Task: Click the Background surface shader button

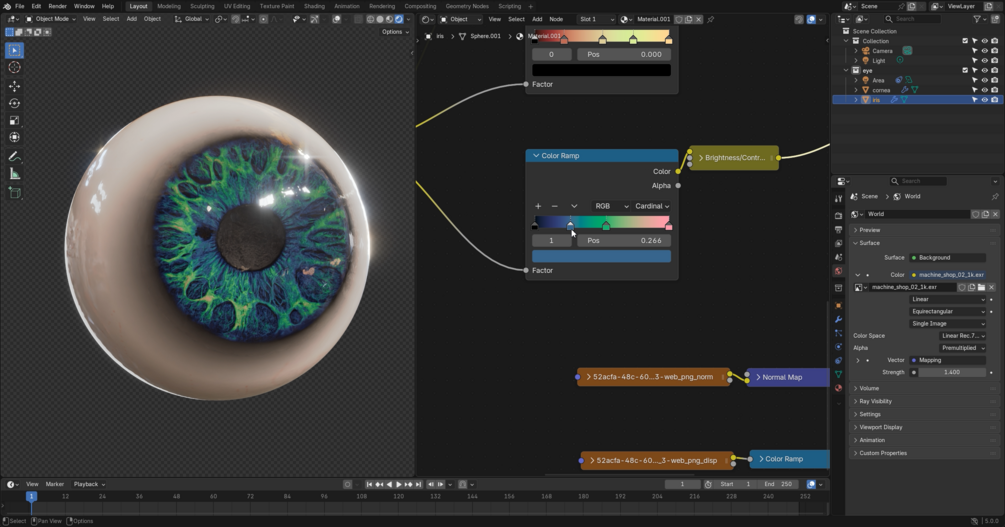Action: [948, 258]
